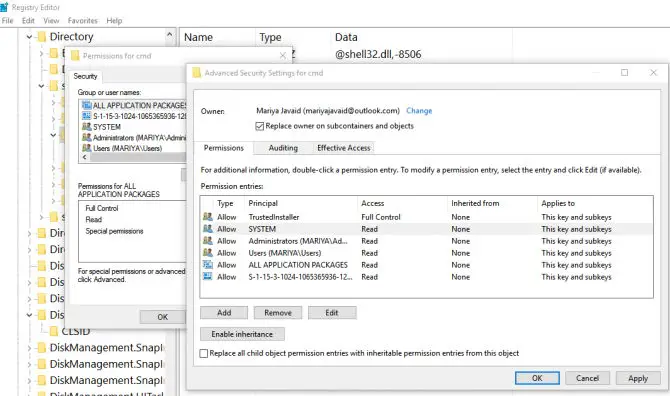Collapse the Directory tree node

click(x=29, y=37)
